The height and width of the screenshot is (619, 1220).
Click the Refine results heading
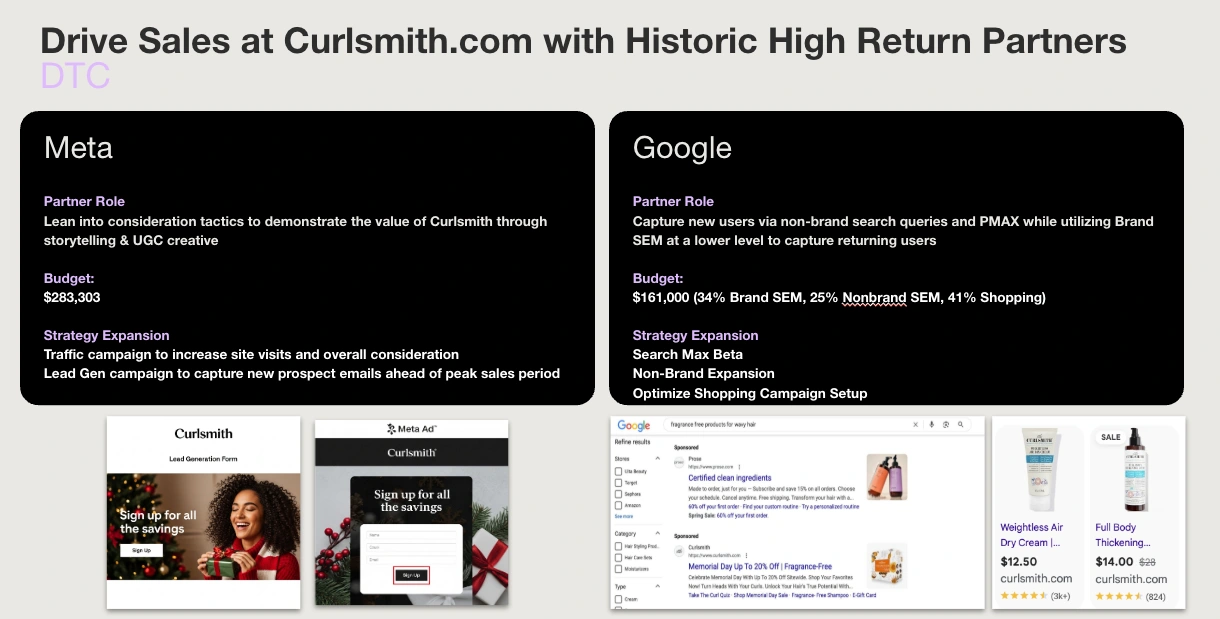(633, 442)
